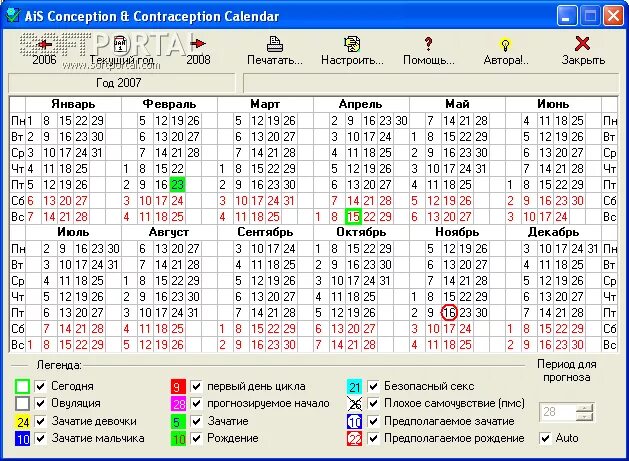Viewport: 629px width, 461px height.
Task: Click the Январь month header
Action: pos(73,104)
